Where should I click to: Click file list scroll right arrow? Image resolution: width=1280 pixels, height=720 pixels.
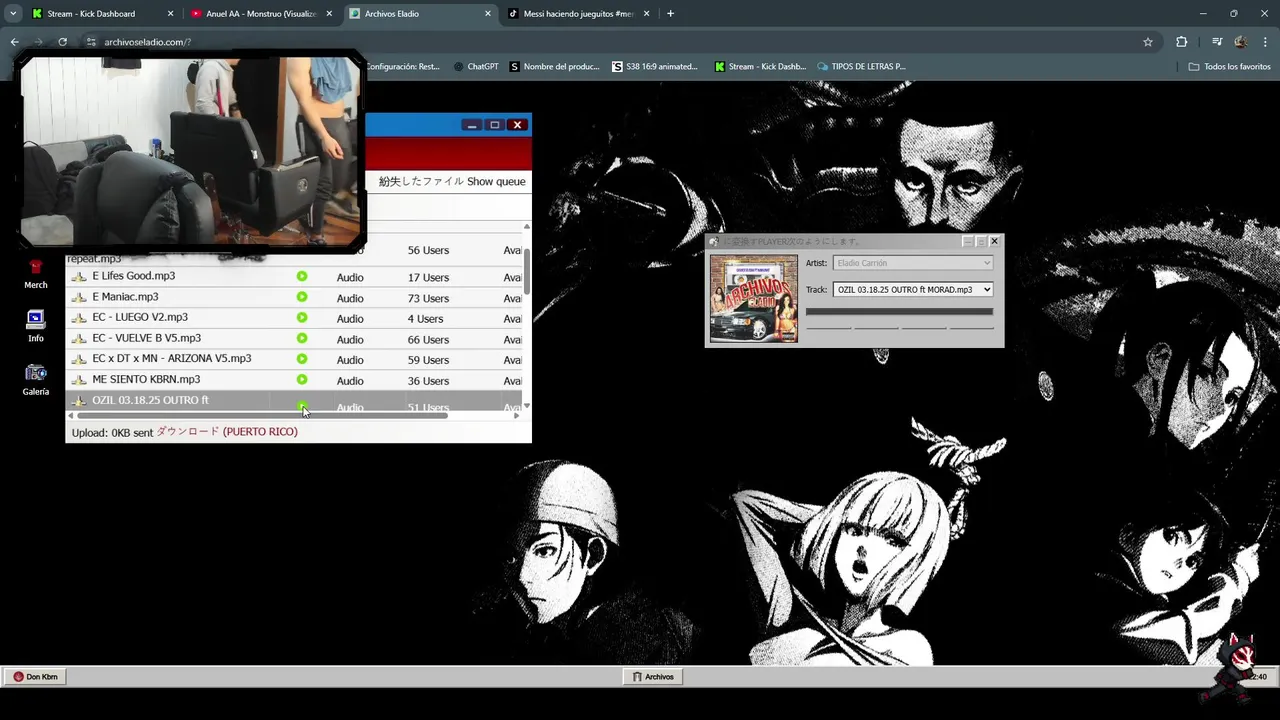click(517, 415)
